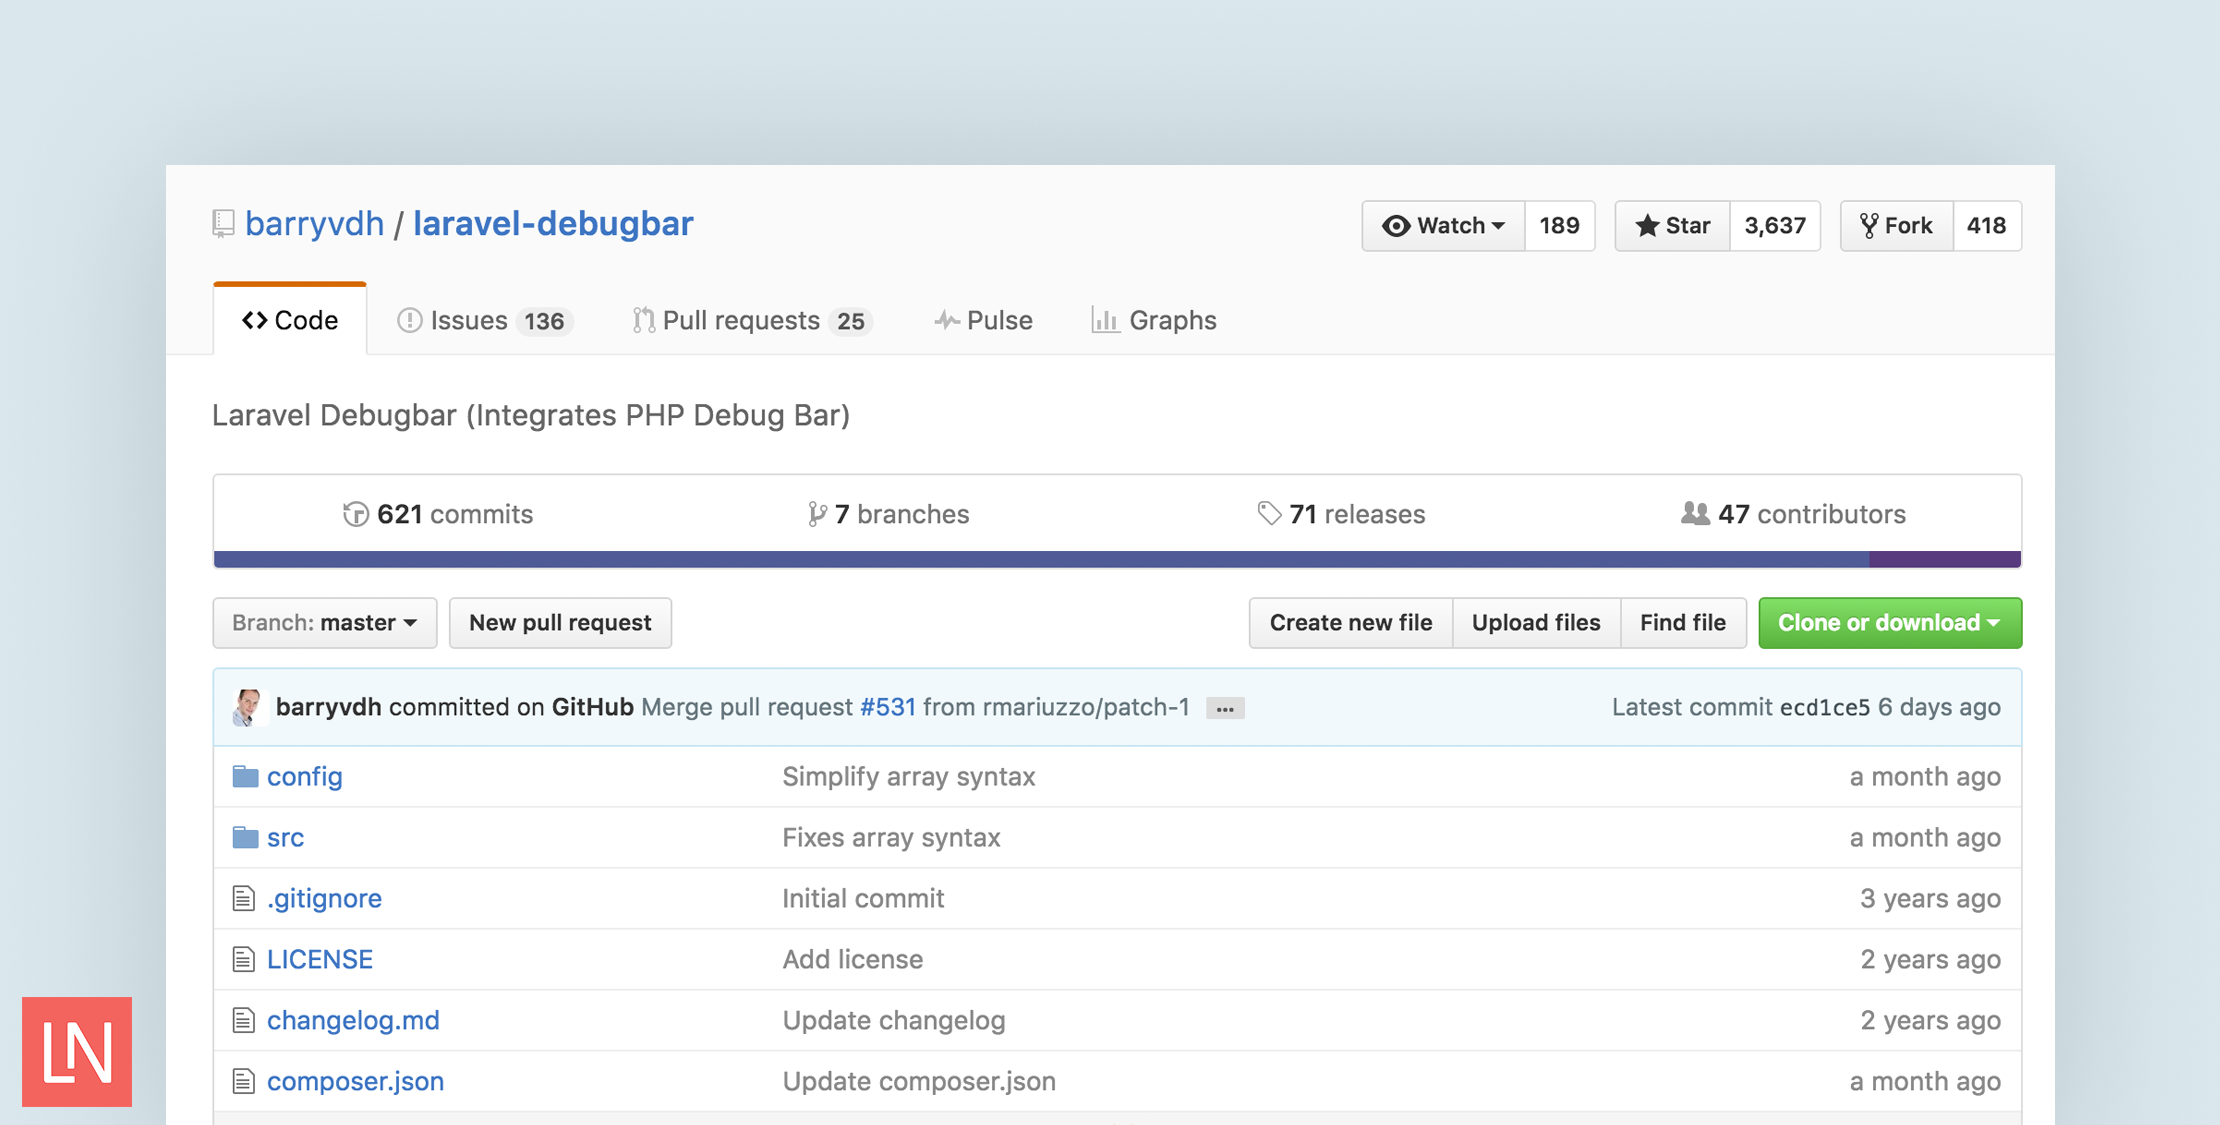Image resolution: width=2220 pixels, height=1125 pixels.
Task: Open the Graphs tab
Action: coord(1154,320)
